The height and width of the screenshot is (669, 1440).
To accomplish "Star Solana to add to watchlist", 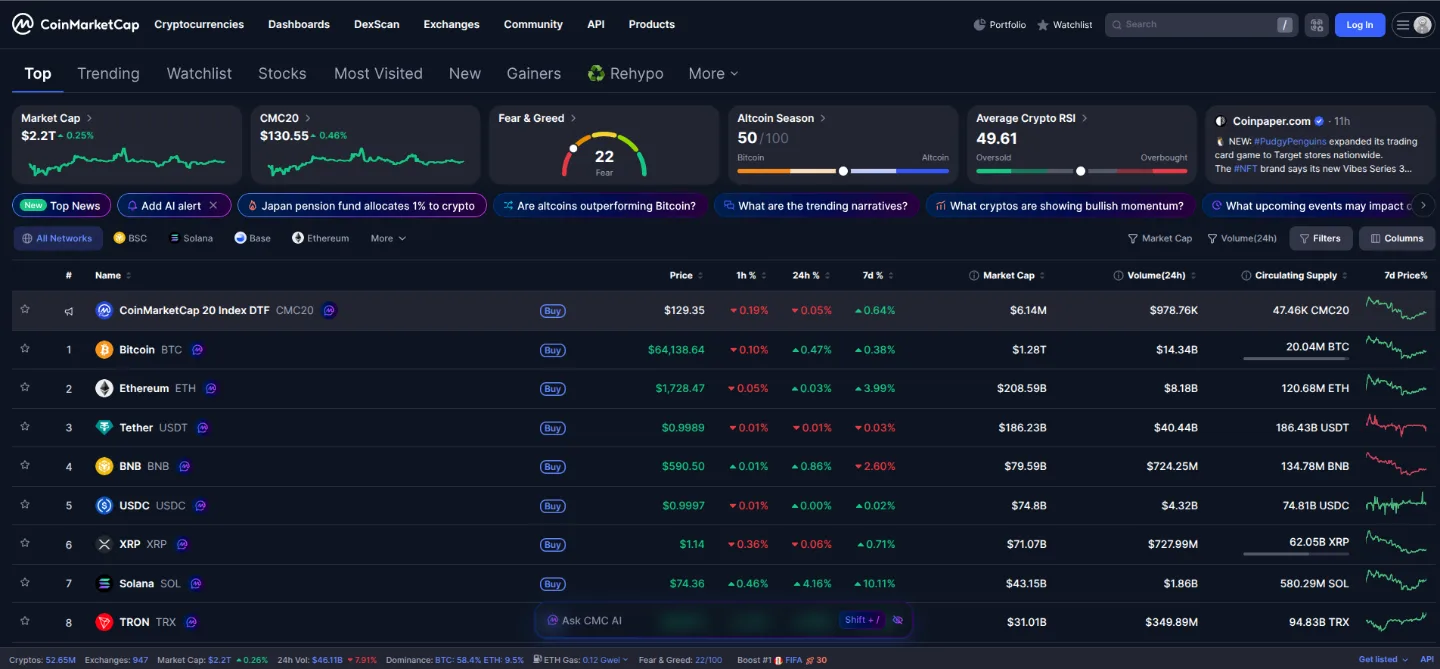I will click(x=25, y=583).
